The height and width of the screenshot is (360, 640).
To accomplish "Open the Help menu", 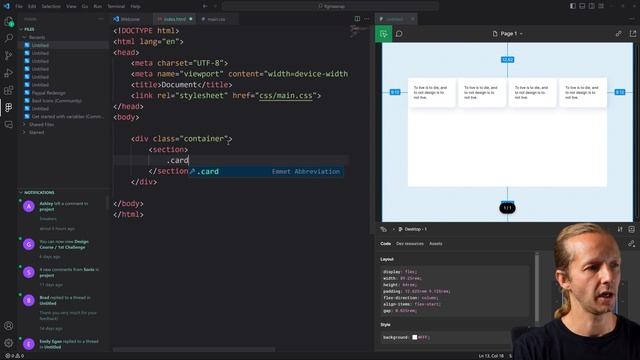I will pos(135,7).
